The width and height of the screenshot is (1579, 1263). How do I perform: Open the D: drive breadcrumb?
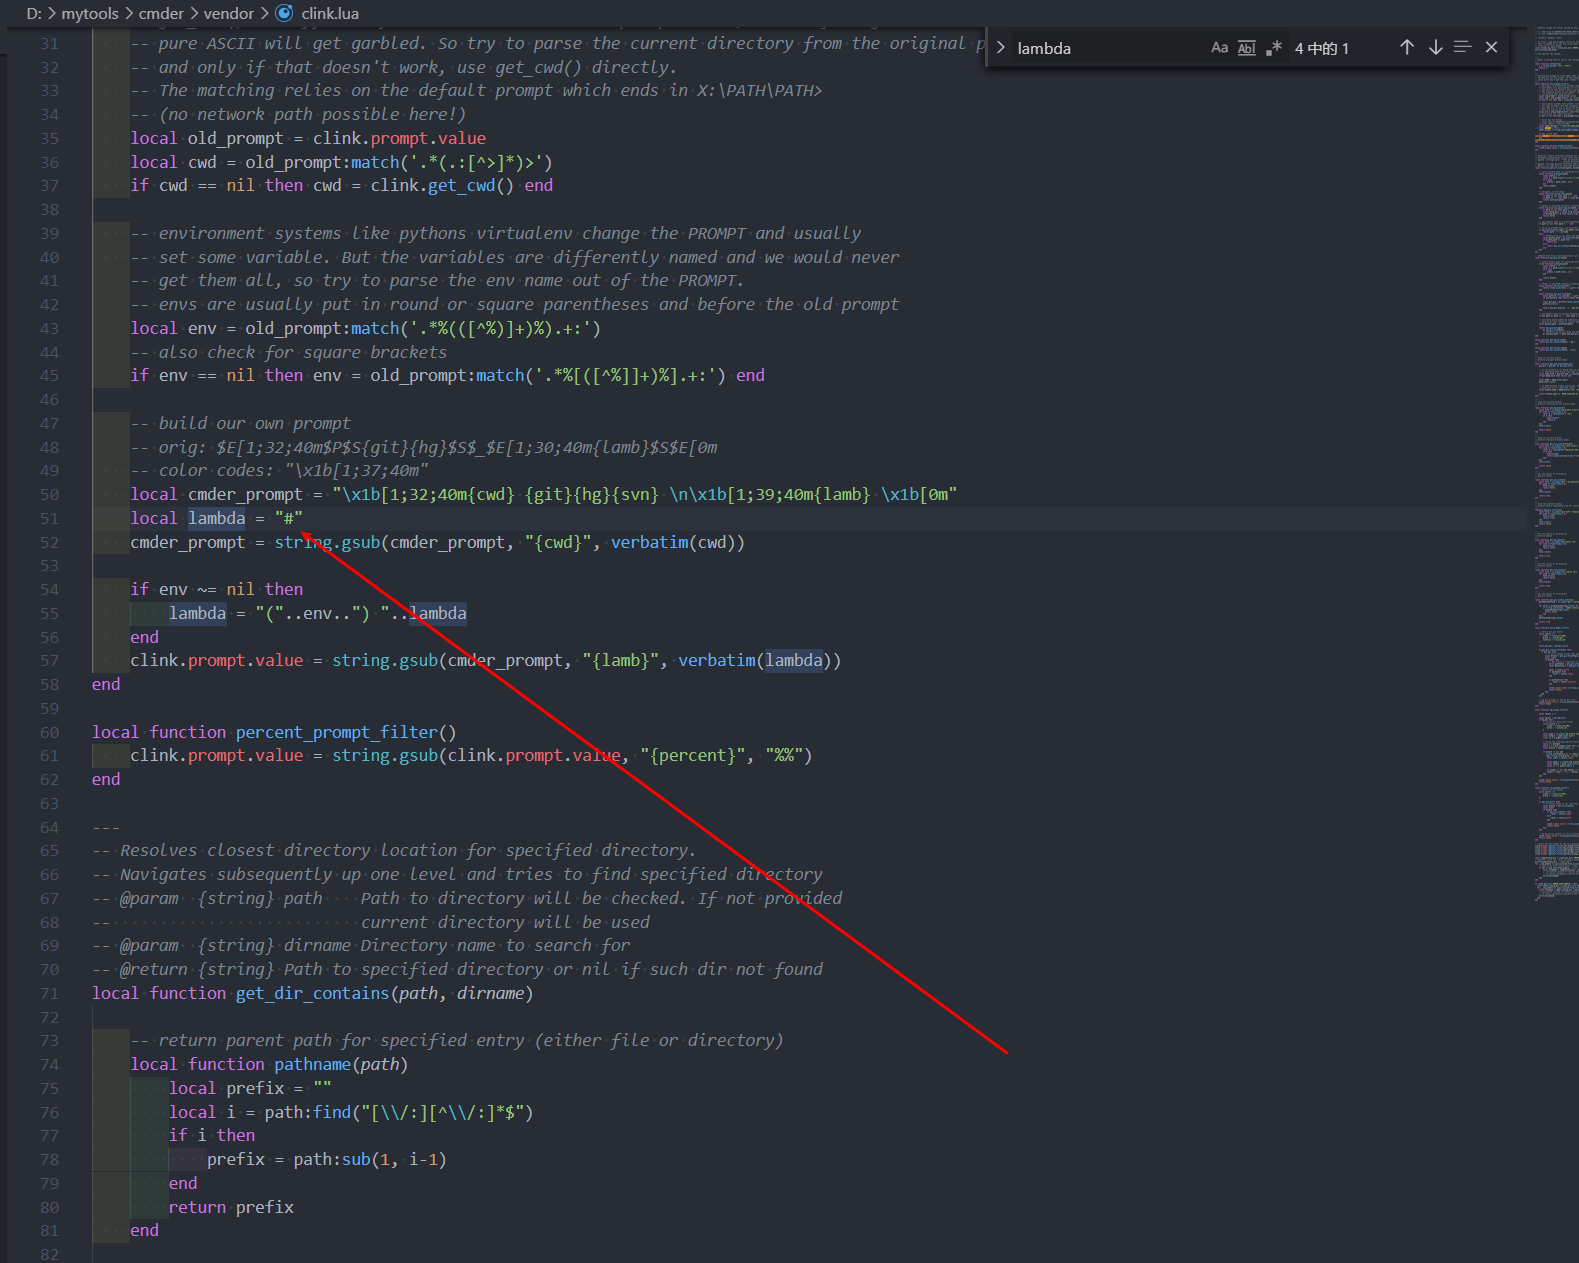point(34,13)
